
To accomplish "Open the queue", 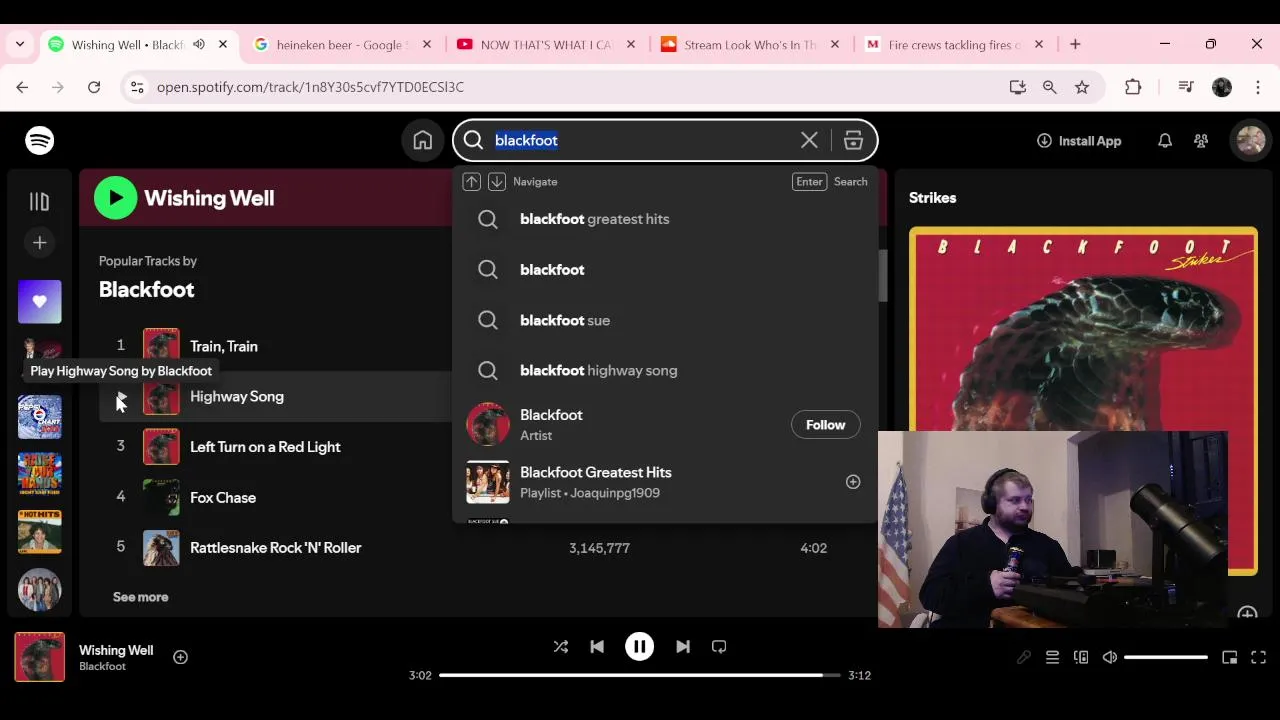I will click(1052, 657).
